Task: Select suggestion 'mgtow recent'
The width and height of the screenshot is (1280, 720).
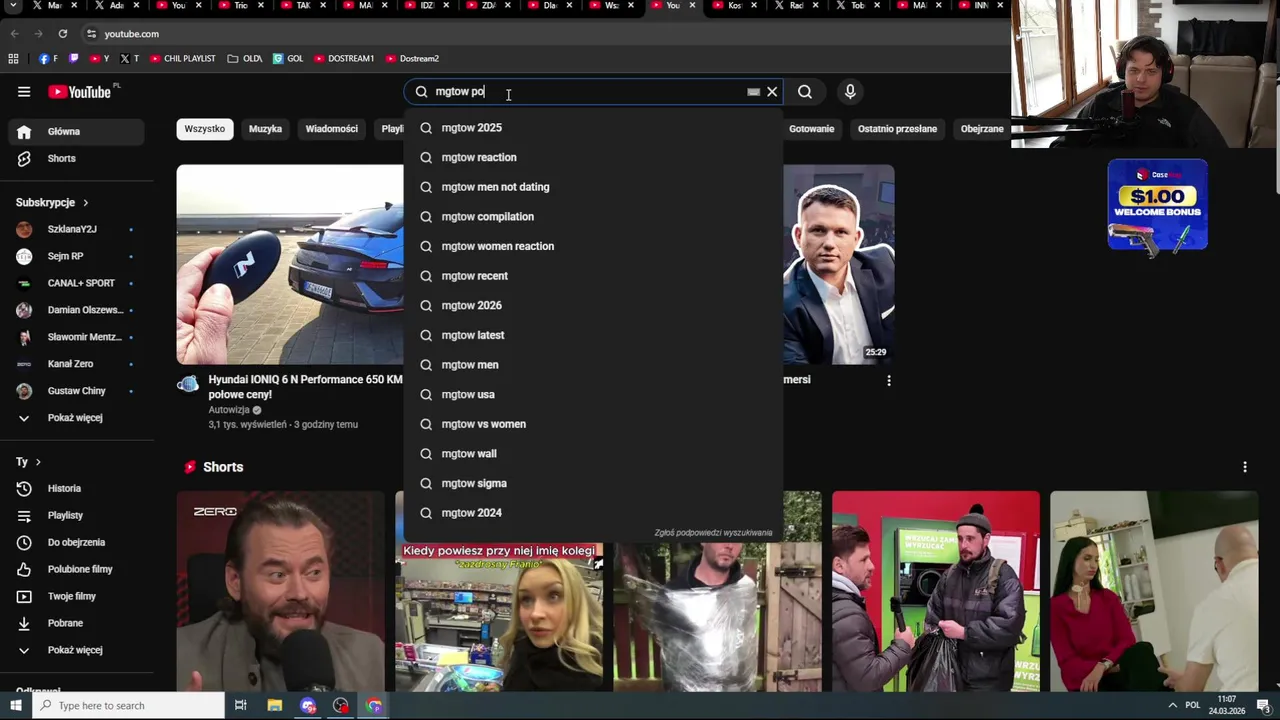Action: pos(593,276)
